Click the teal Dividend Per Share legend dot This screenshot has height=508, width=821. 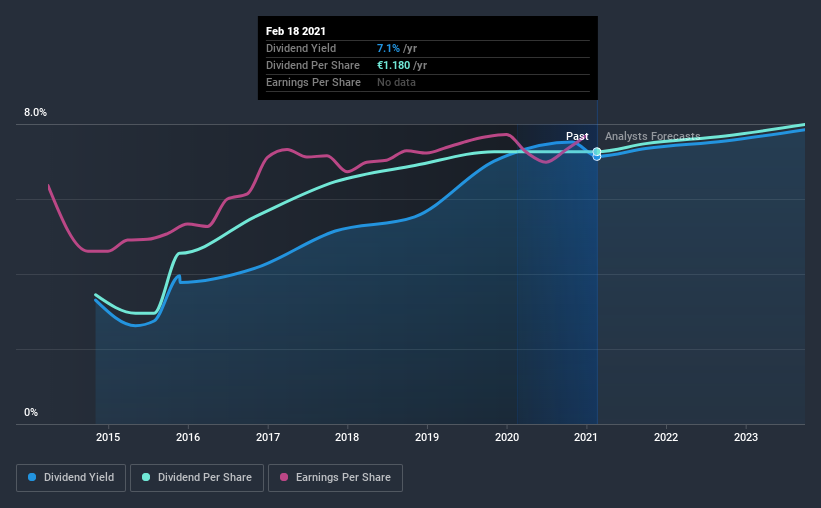click(x=146, y=477)
